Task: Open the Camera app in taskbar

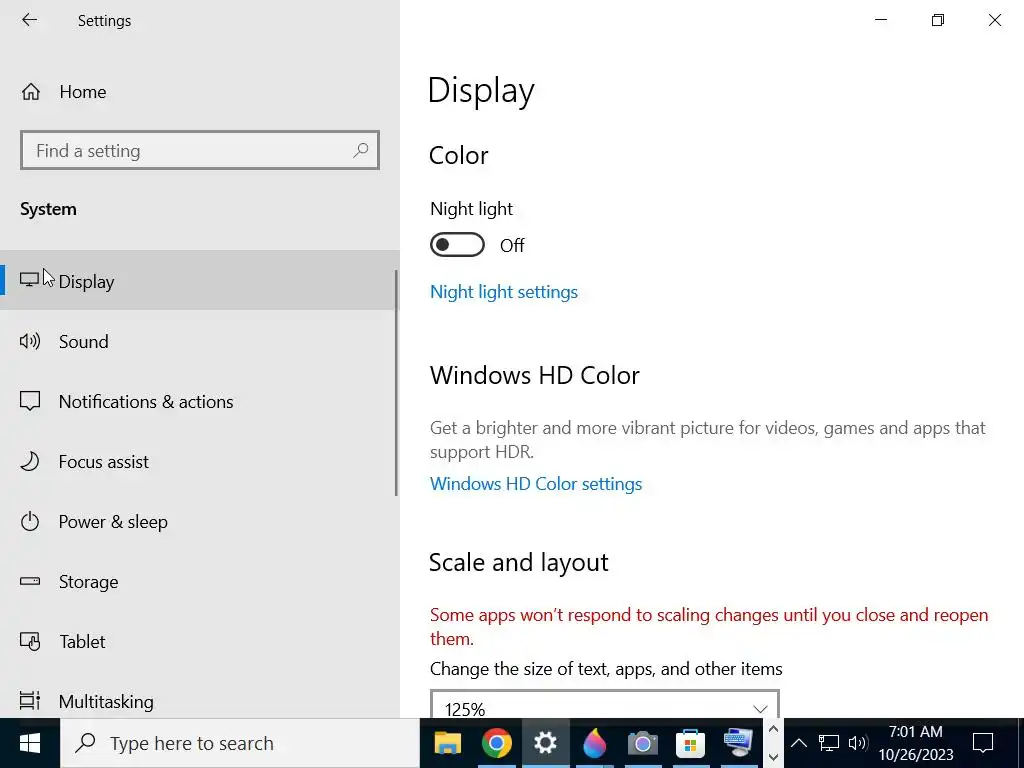Action: click(643, 743)
